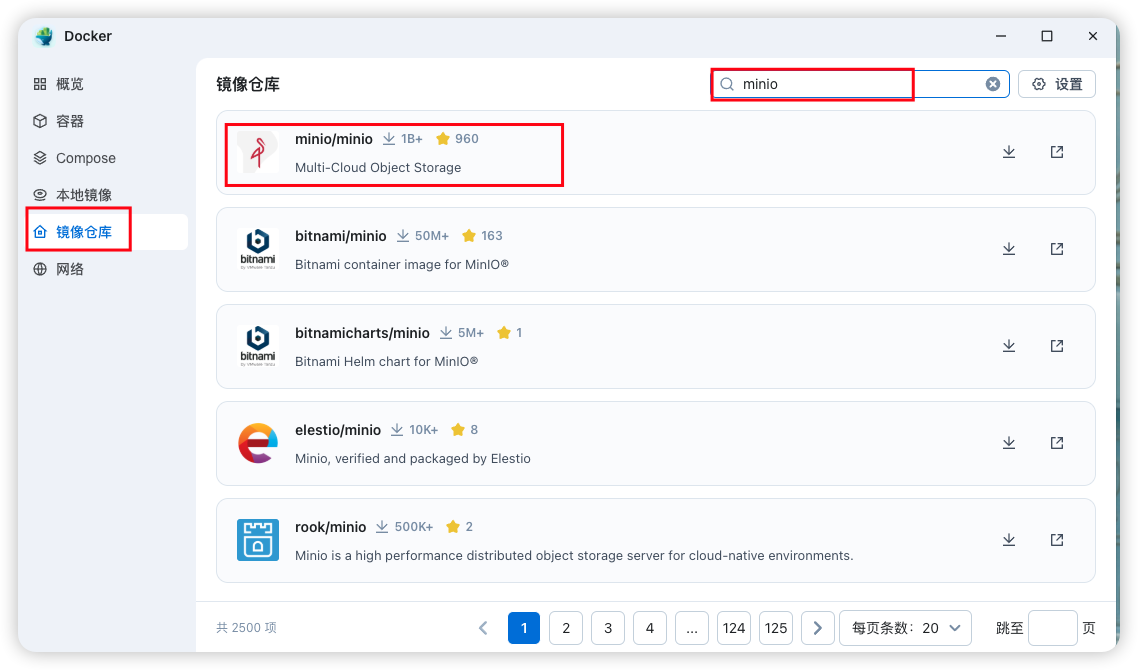Screen dimensions: 1138x670
Task: Go to page 124
Action: 734,628
